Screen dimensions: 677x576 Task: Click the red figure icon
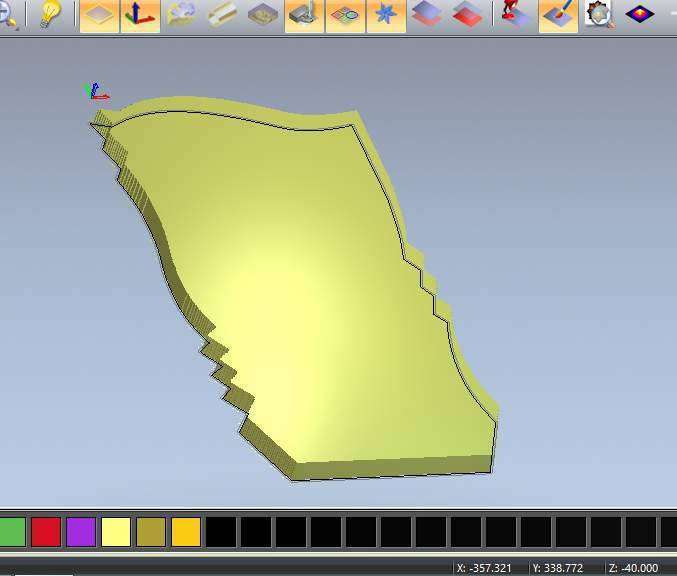pos(515,15)
